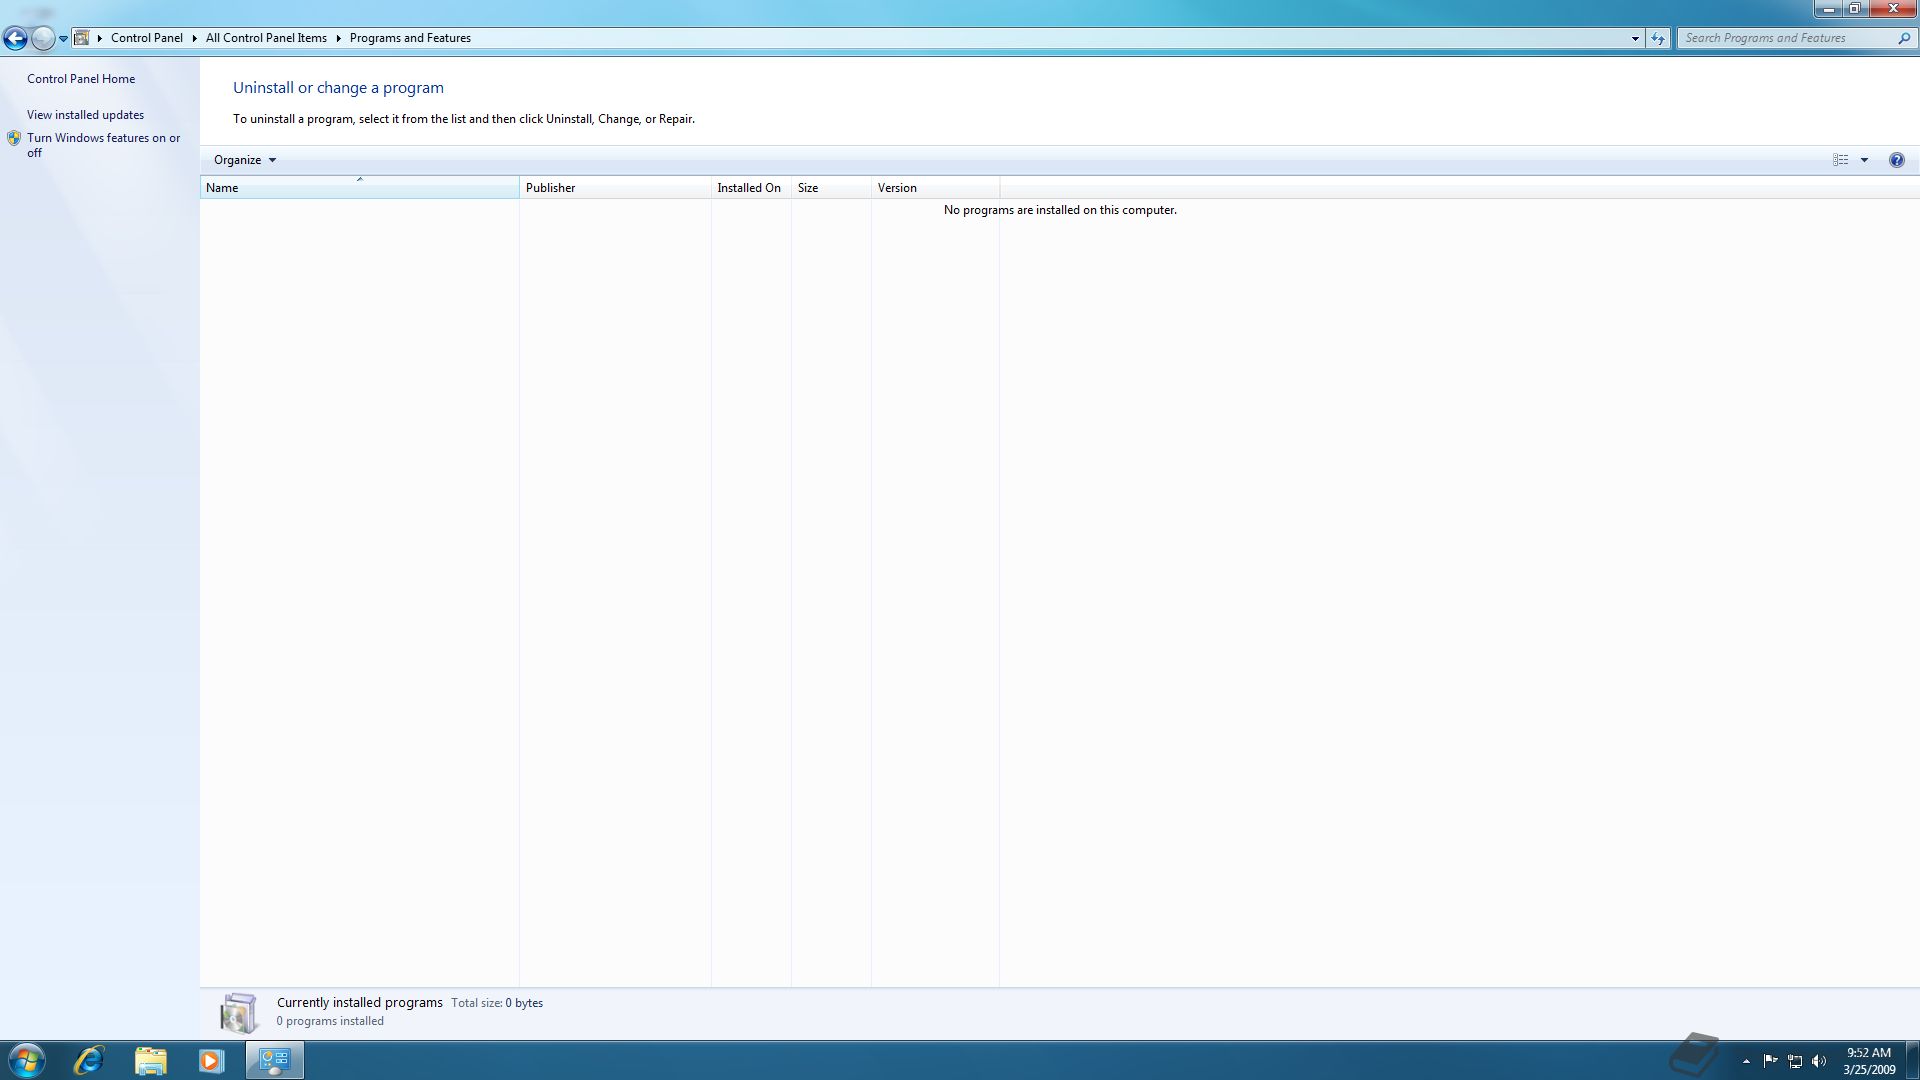Click 'Currently installed programs' text
This screenshot has width=1920, height=1080.
[x=360, y=1002]
